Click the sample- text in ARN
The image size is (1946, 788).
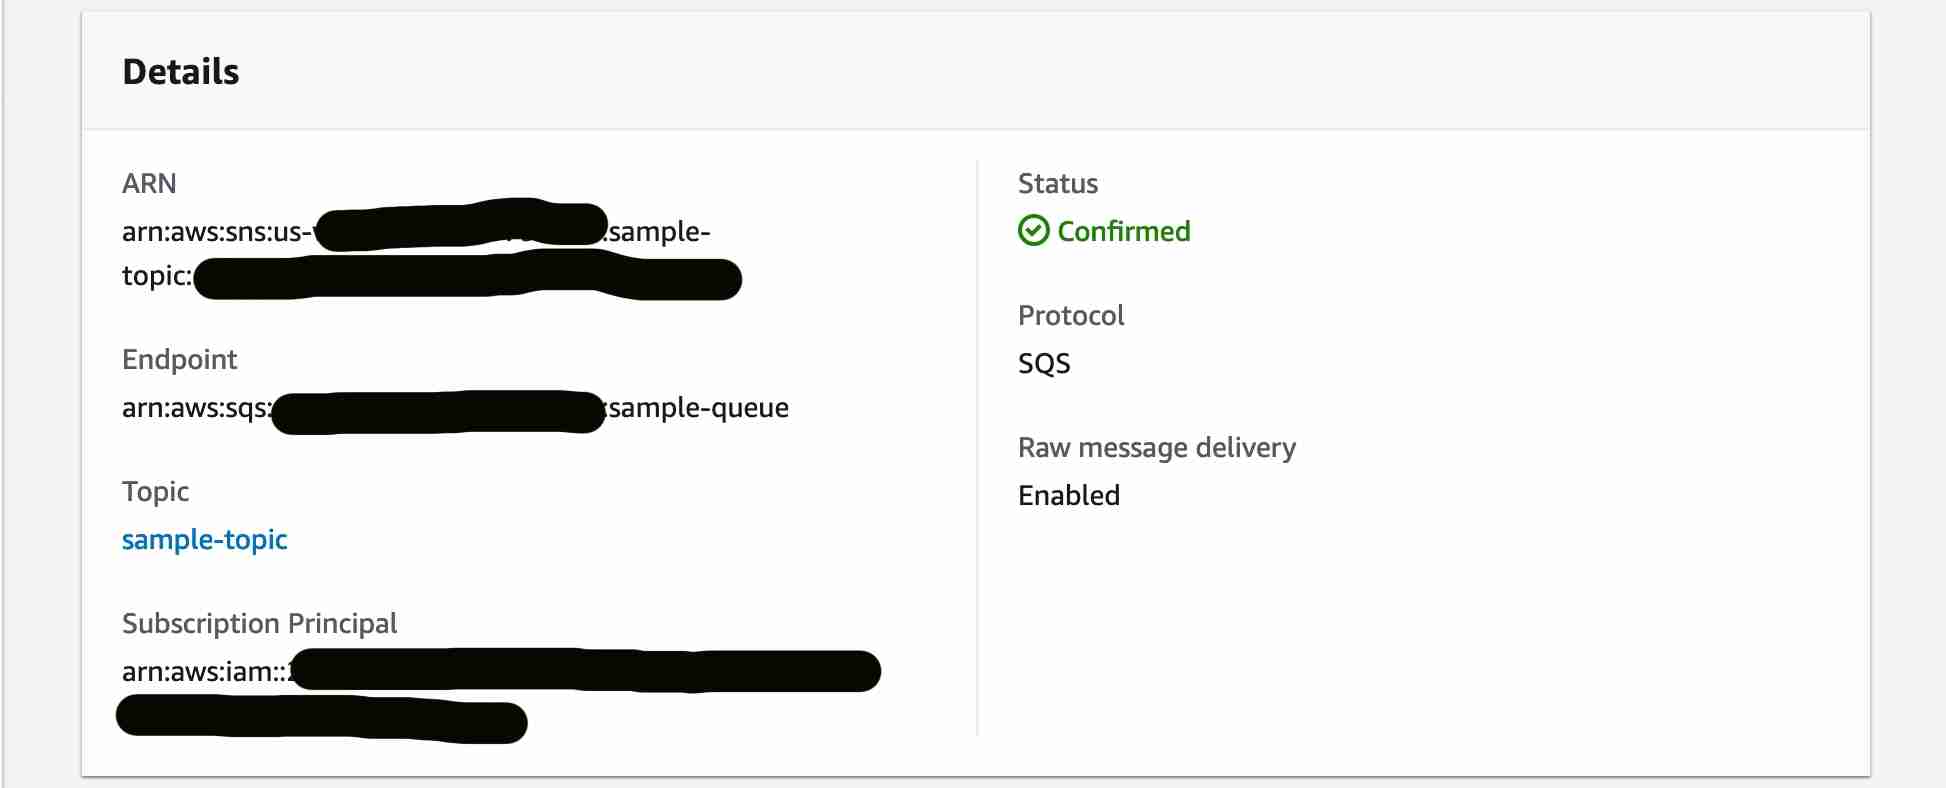(660, 231)
